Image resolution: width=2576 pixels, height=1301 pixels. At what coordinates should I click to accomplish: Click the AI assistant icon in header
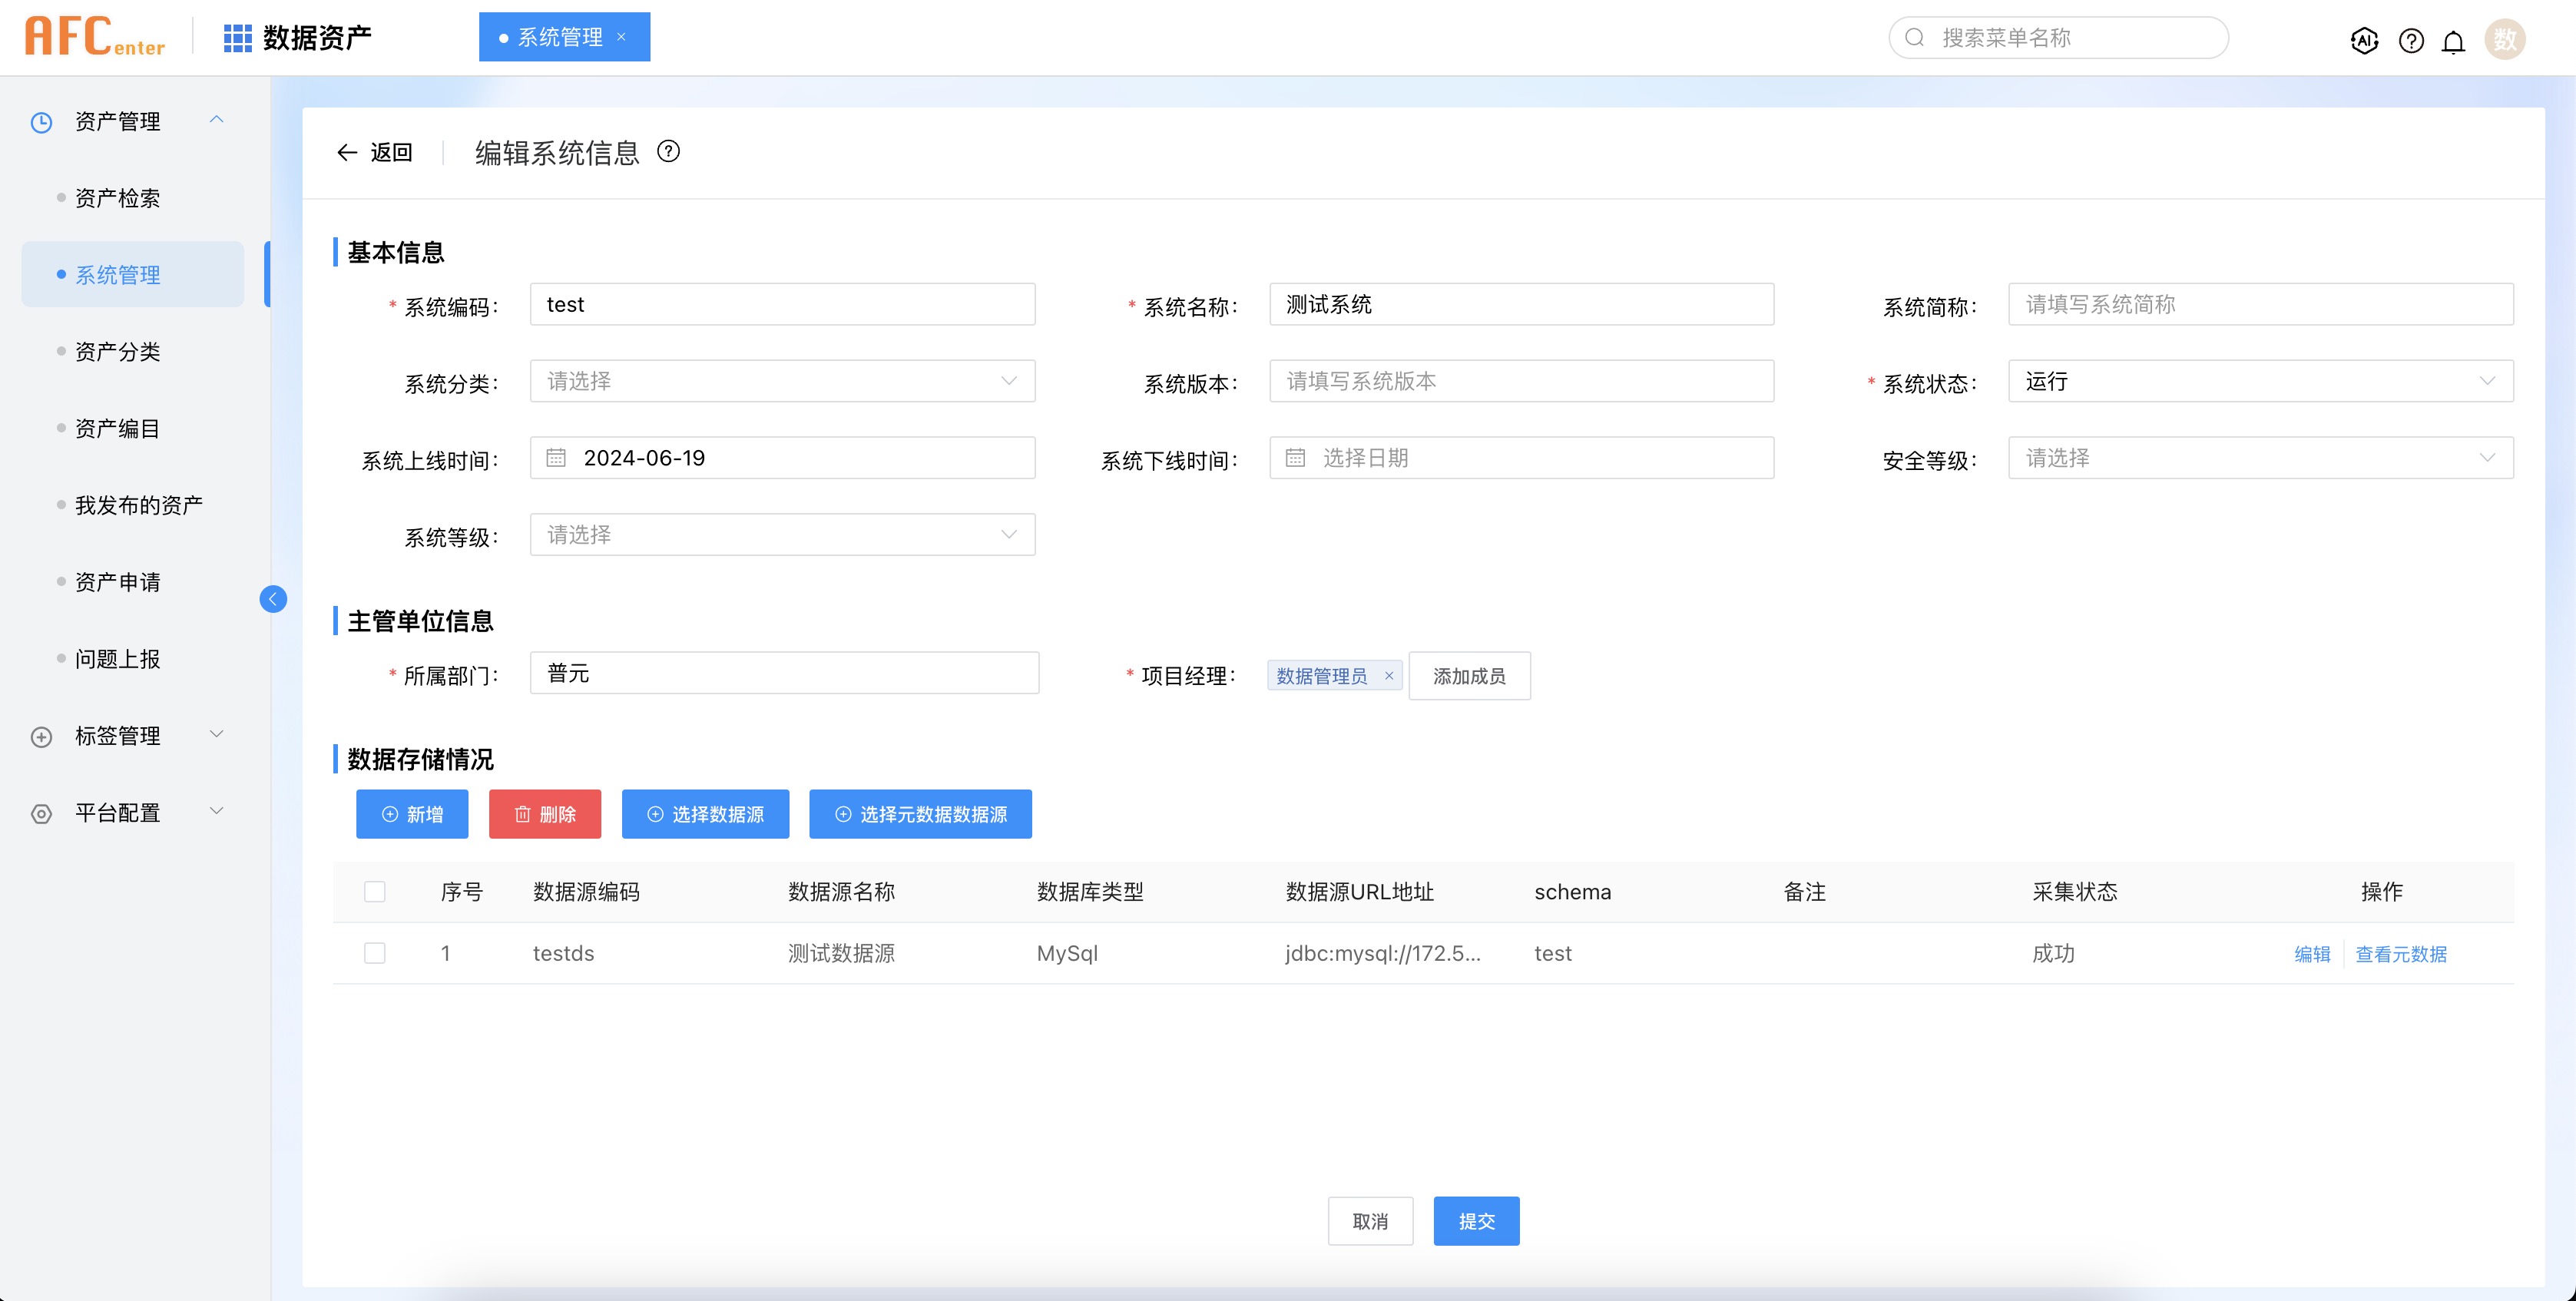[2363, 40]
